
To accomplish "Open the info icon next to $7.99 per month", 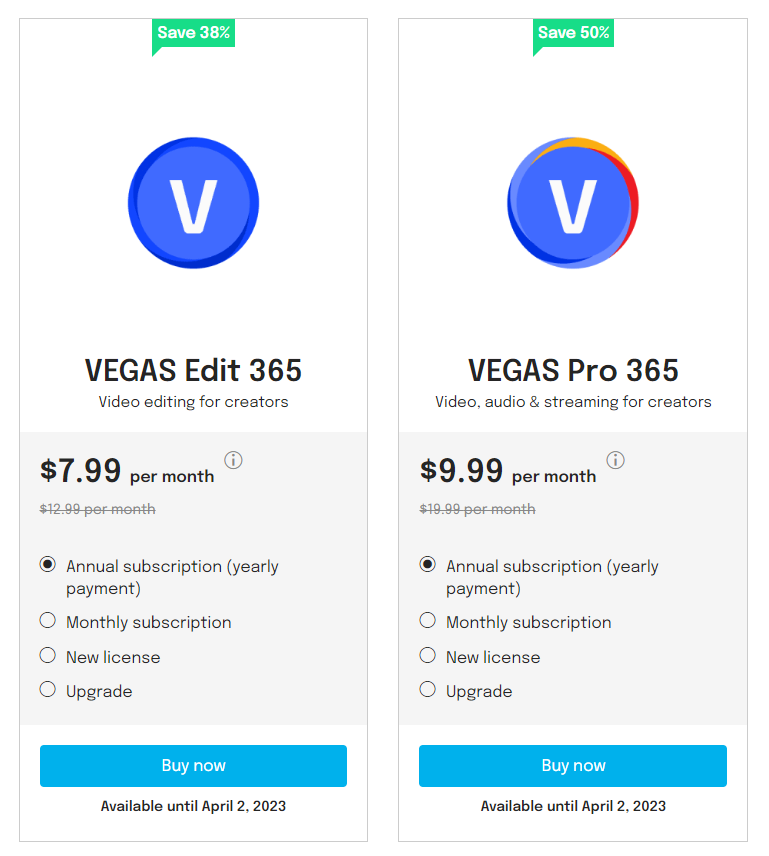I will point(233,460).
